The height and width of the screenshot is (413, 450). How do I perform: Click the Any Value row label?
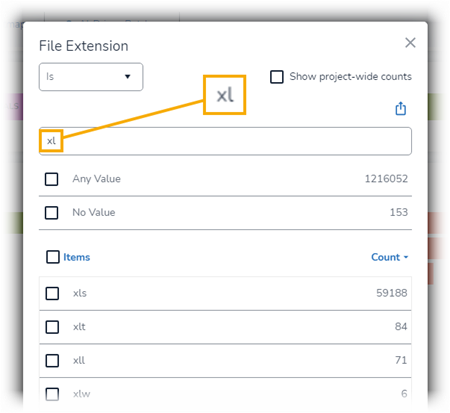(97, 179)
